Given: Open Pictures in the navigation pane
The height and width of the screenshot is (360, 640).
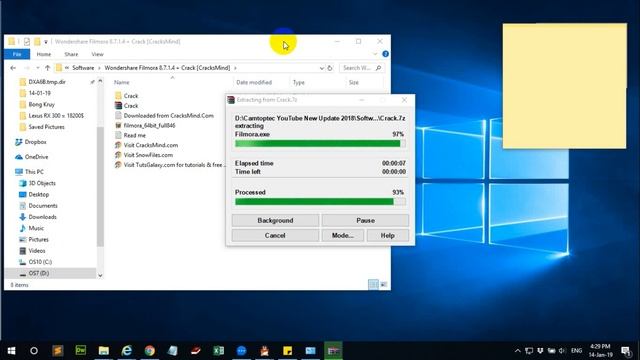Looking at the screenshot, I should point(38,240).
